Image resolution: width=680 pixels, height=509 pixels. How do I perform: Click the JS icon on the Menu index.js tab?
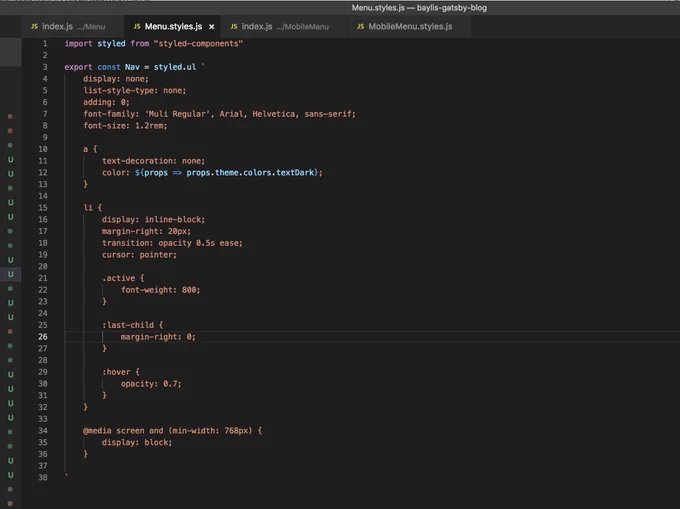(34, 26)
